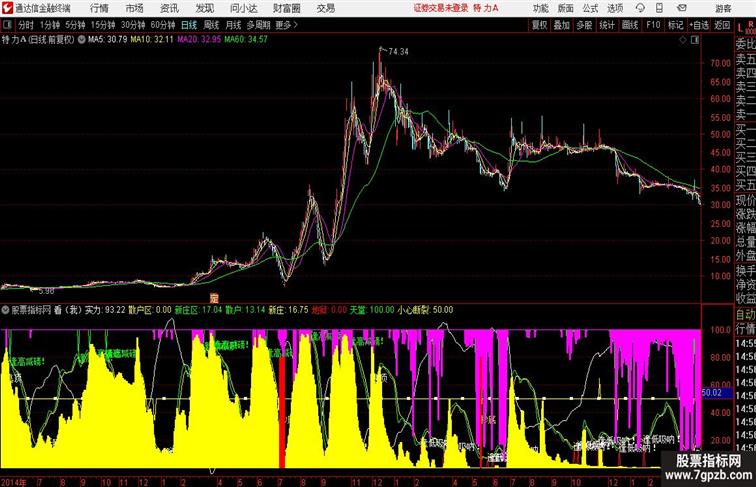Click the 实力: 93.22 indicator value

tap(105, 310)
